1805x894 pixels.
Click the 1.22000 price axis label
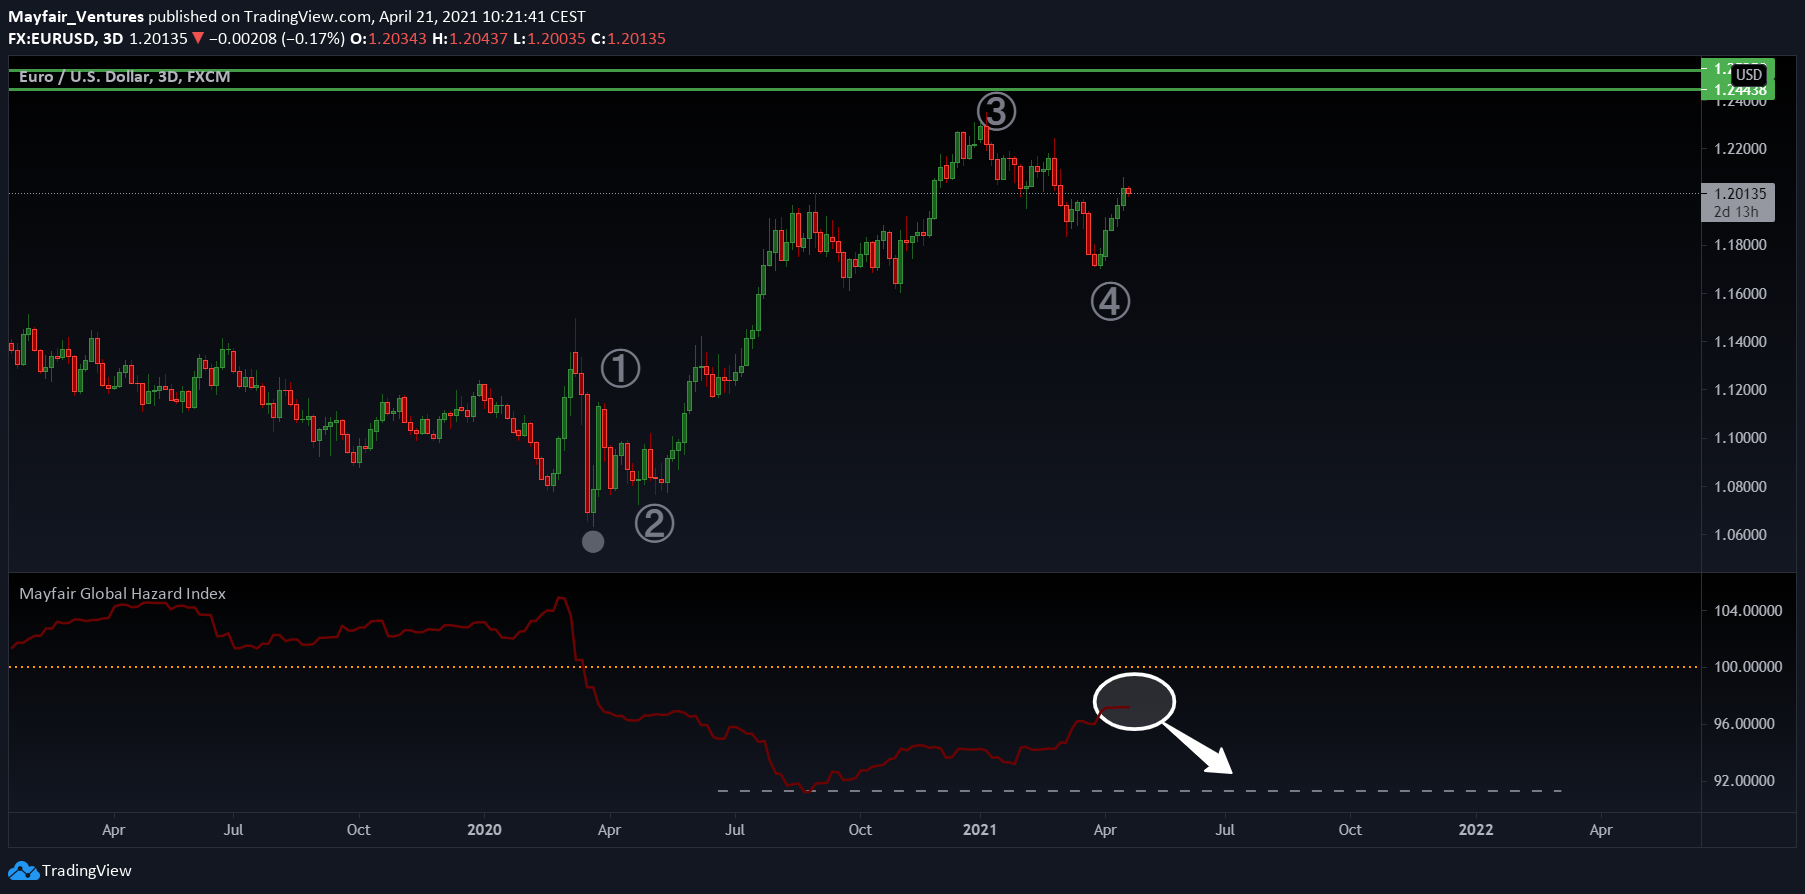pos(1740,148)
